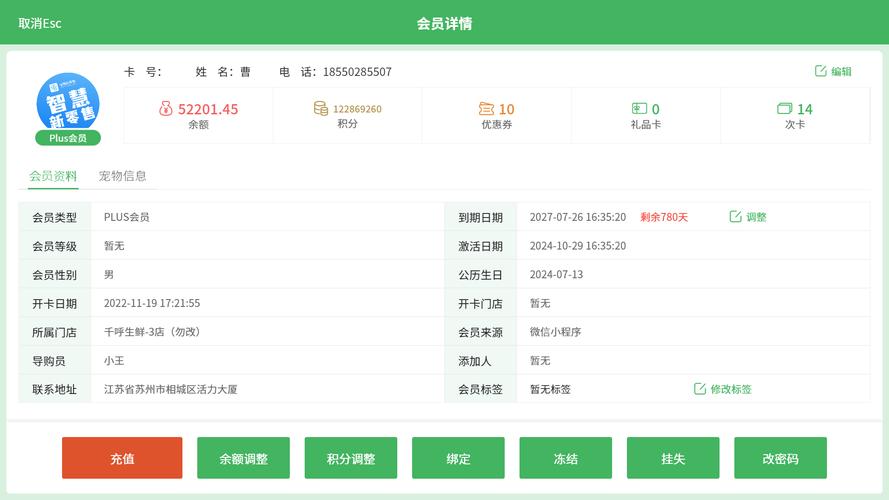Switch to the 宠物信息 tab
This screenshot has width=889, height=500.
[122, 176]
